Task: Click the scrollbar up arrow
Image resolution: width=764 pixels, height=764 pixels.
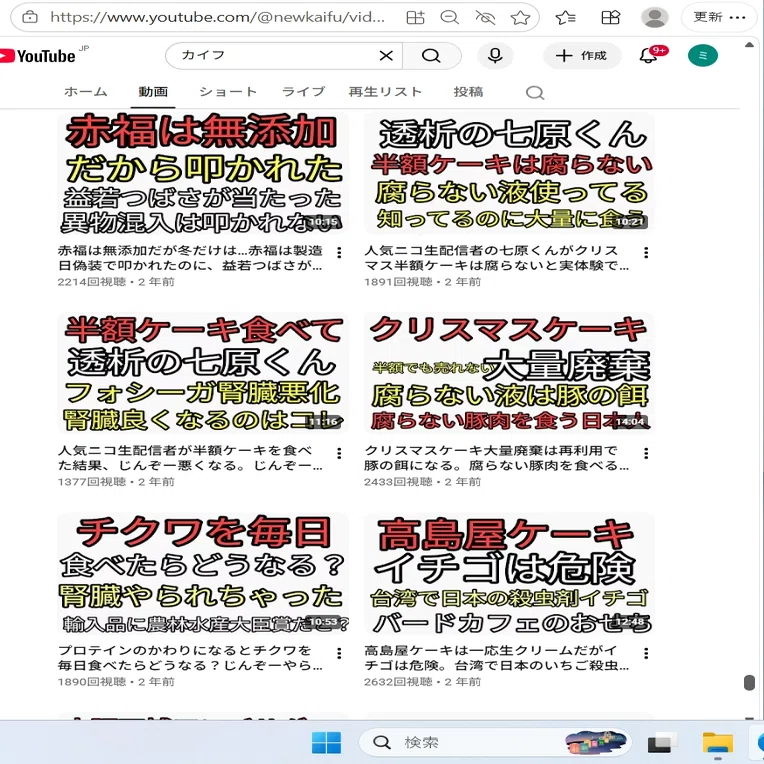Action: (x=749, y=45)
